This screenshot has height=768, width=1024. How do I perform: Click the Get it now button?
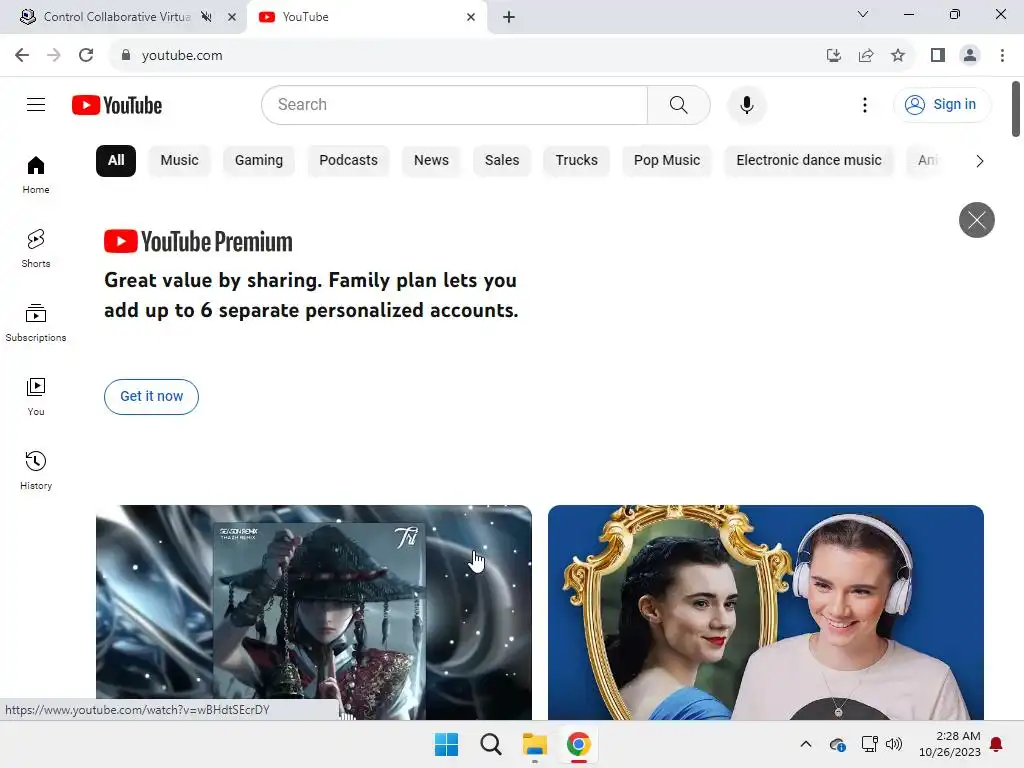[x=151, y=396]
